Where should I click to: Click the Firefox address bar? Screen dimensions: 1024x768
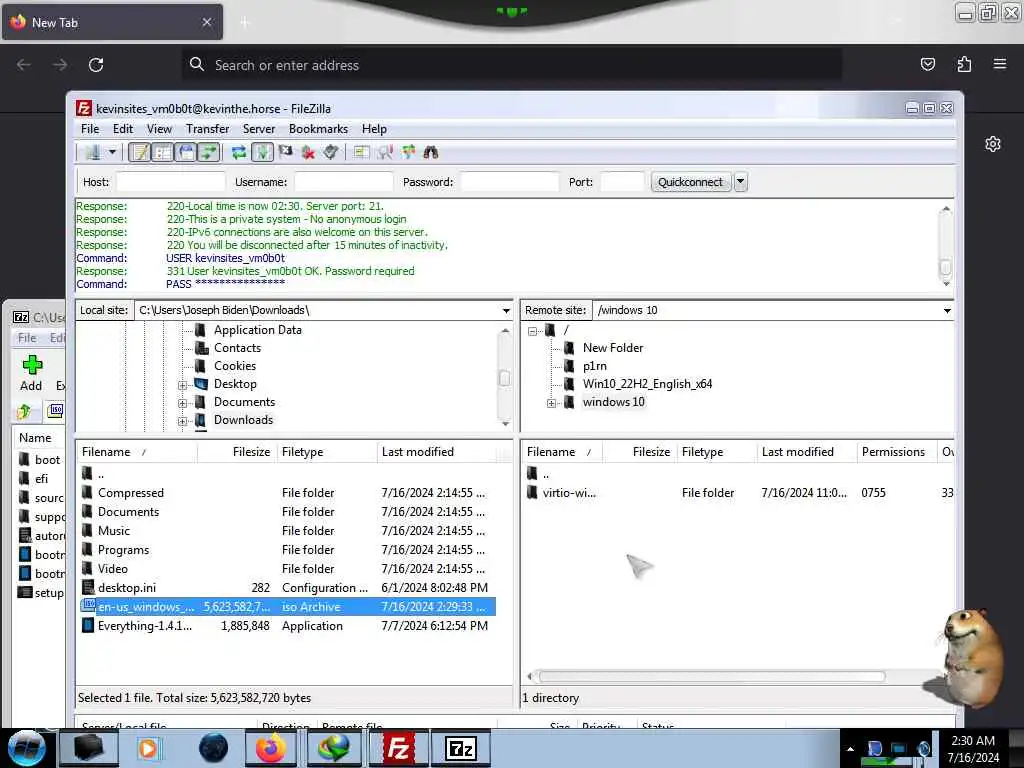coord(511,65)
